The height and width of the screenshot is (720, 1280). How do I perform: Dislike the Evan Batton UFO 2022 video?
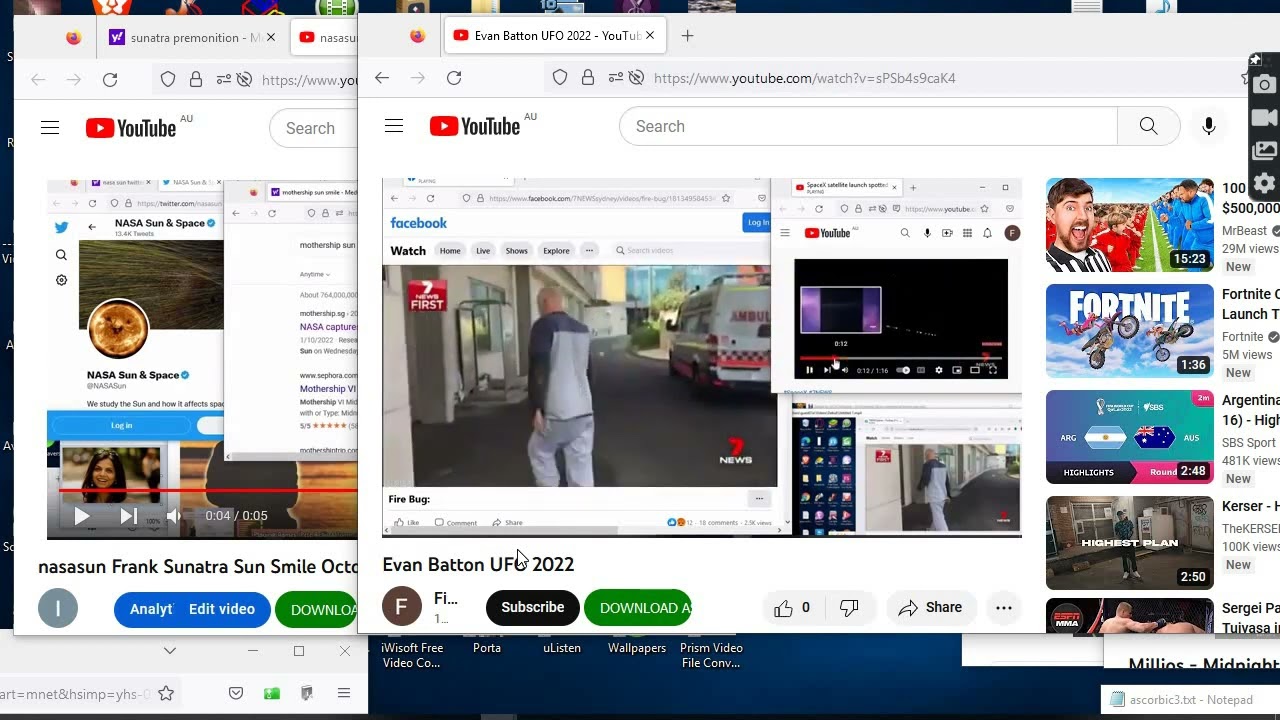[849, 607]
